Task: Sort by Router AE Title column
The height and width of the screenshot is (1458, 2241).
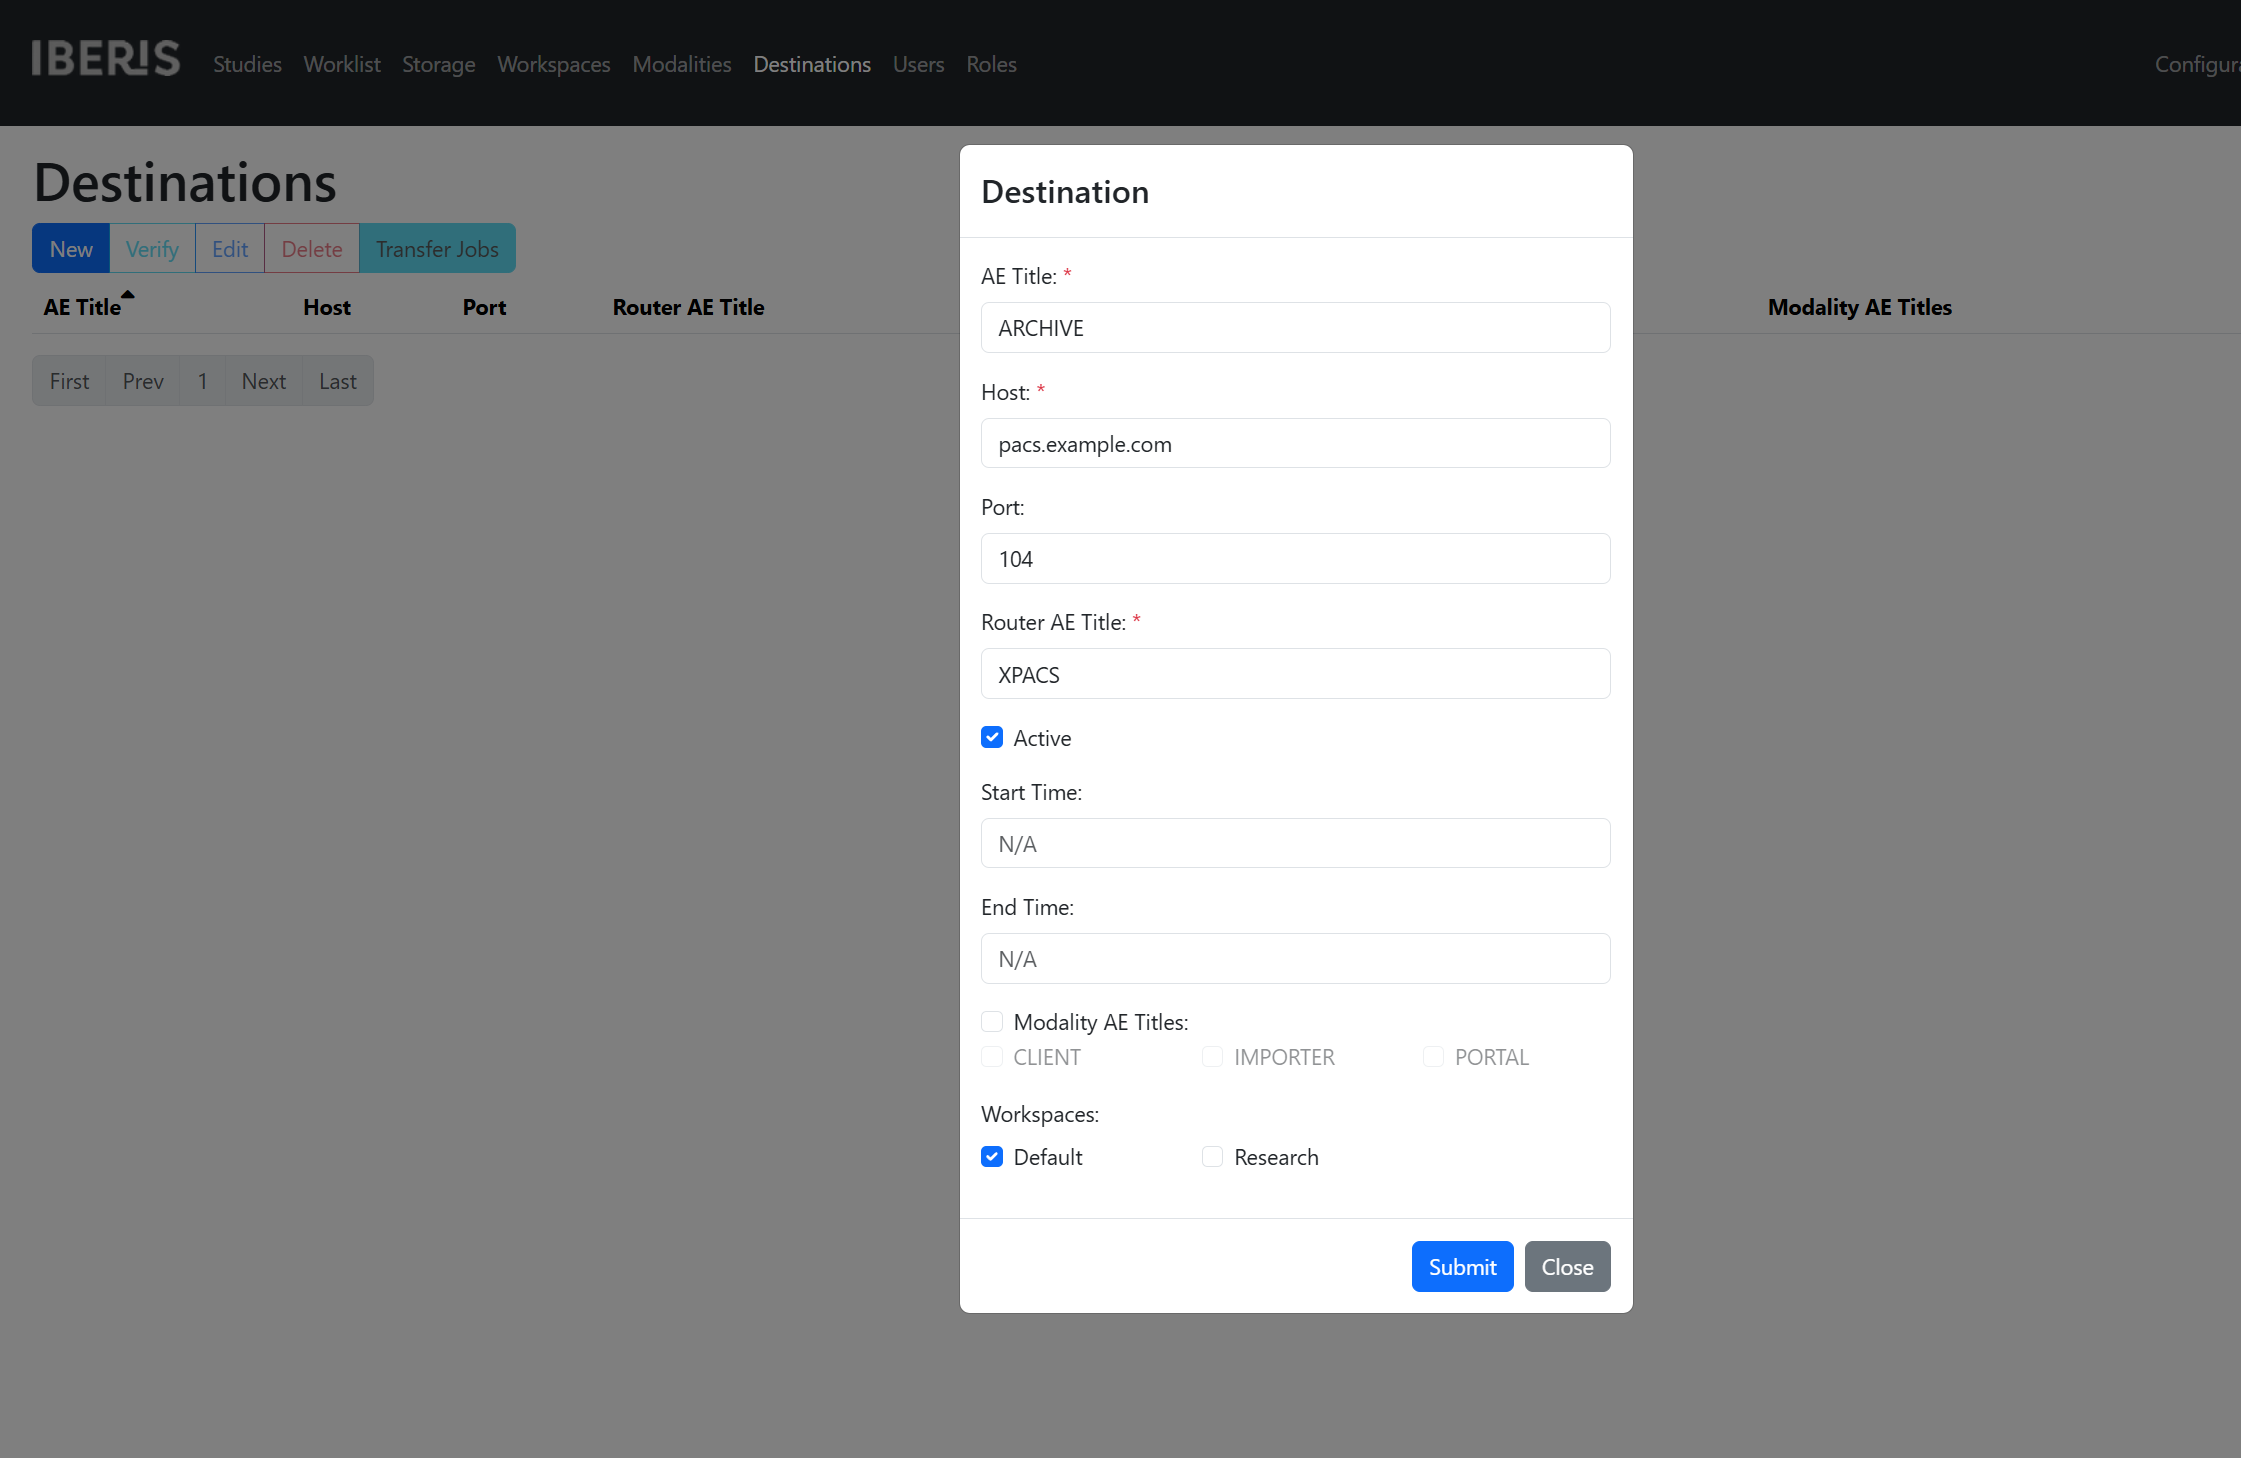Action: (x=688, y=307)
